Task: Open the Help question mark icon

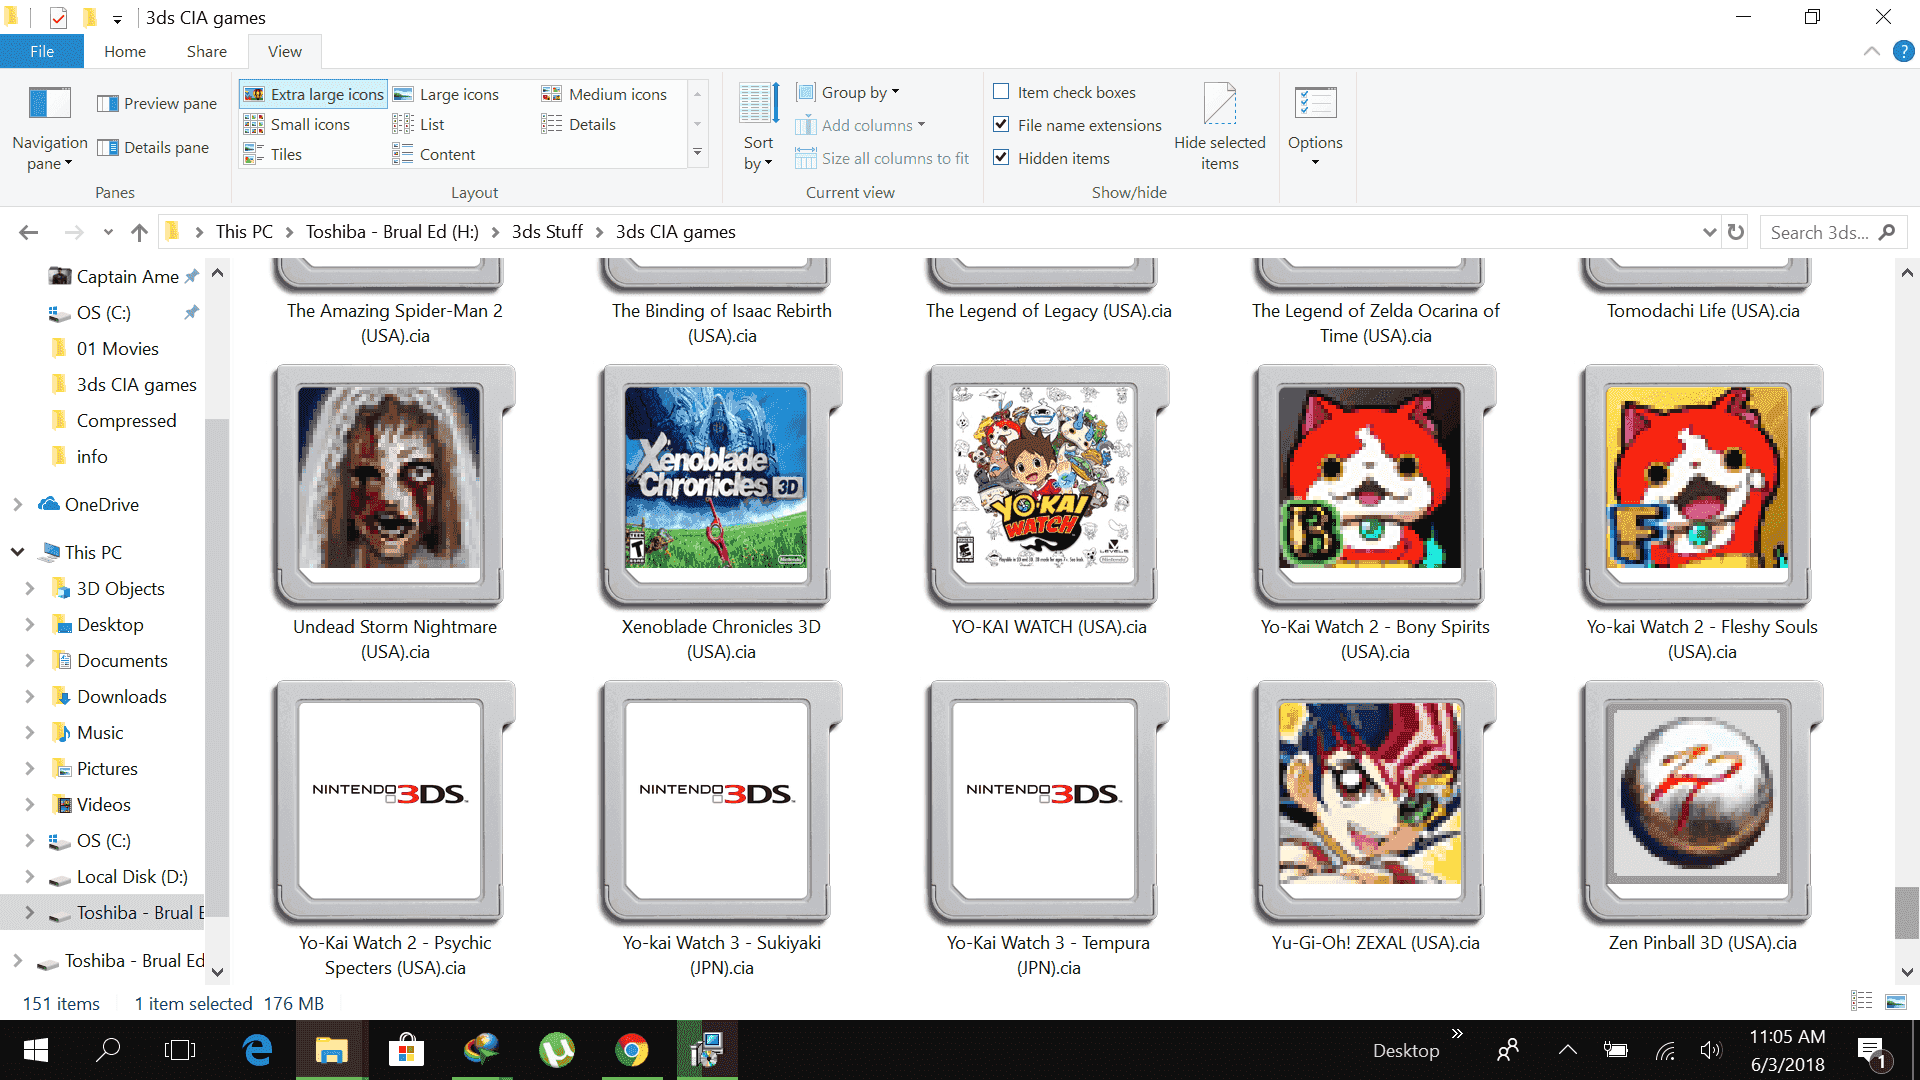Action: 1904,51
